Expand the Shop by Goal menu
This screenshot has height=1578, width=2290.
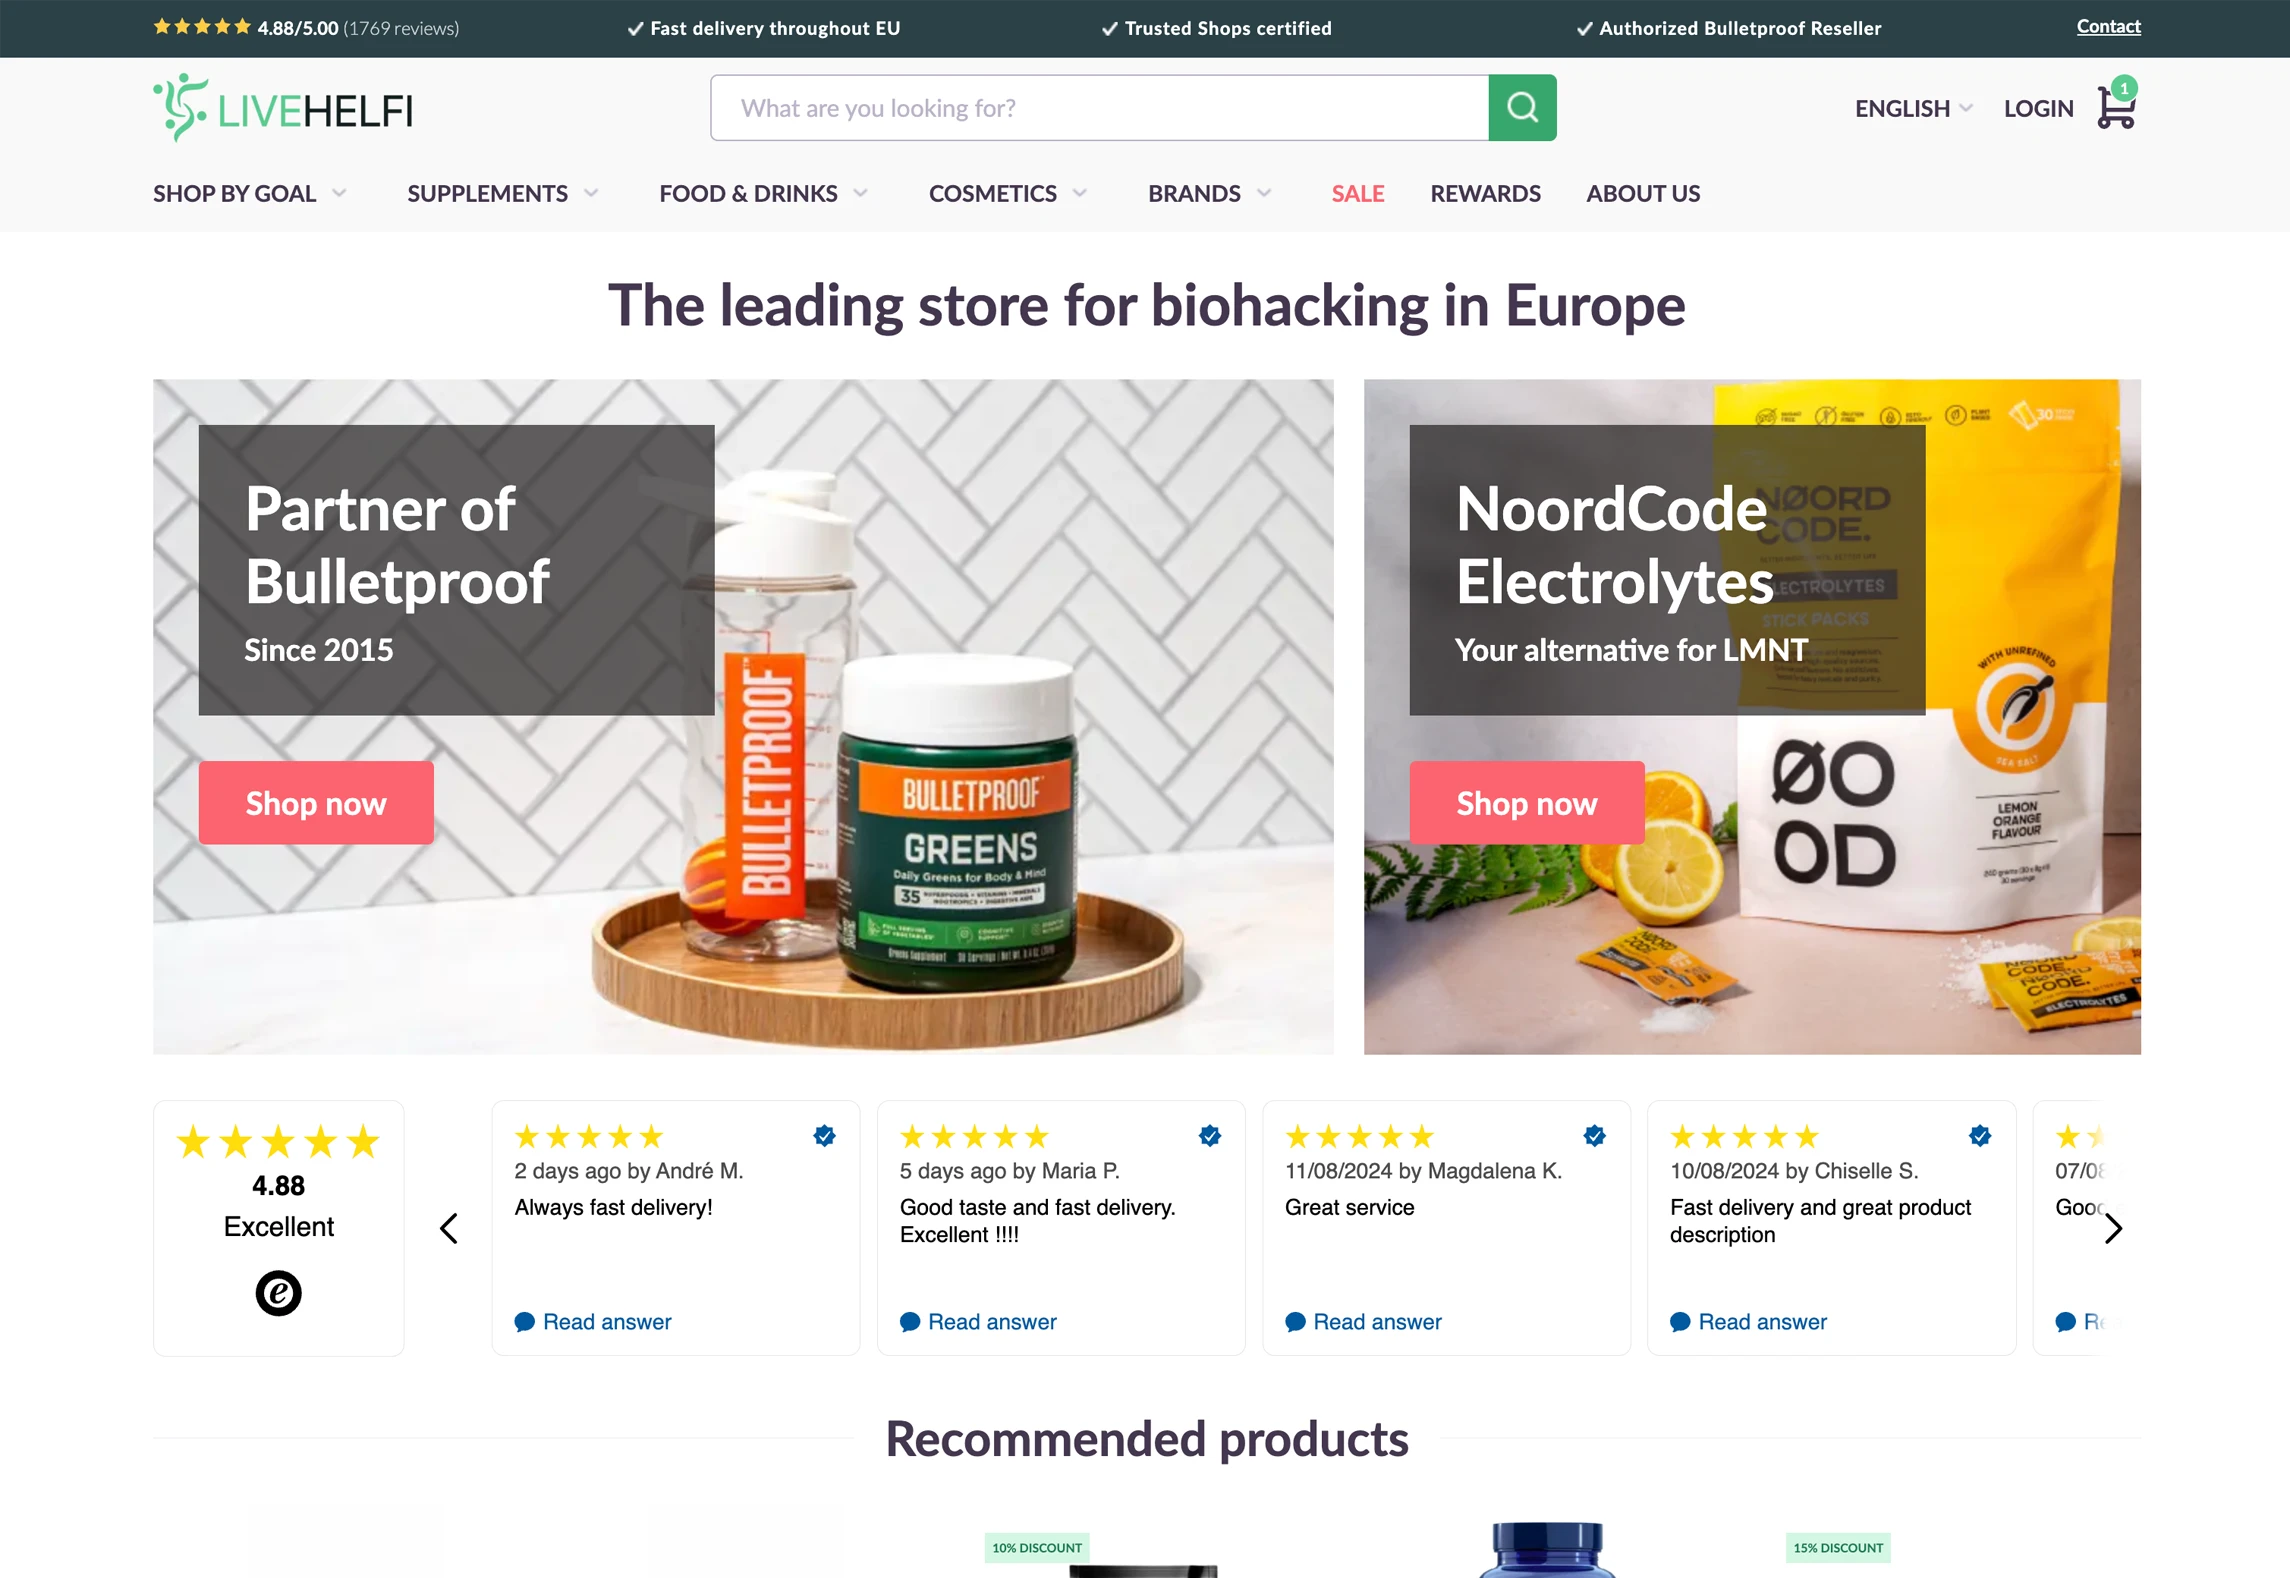pos(249,193)
